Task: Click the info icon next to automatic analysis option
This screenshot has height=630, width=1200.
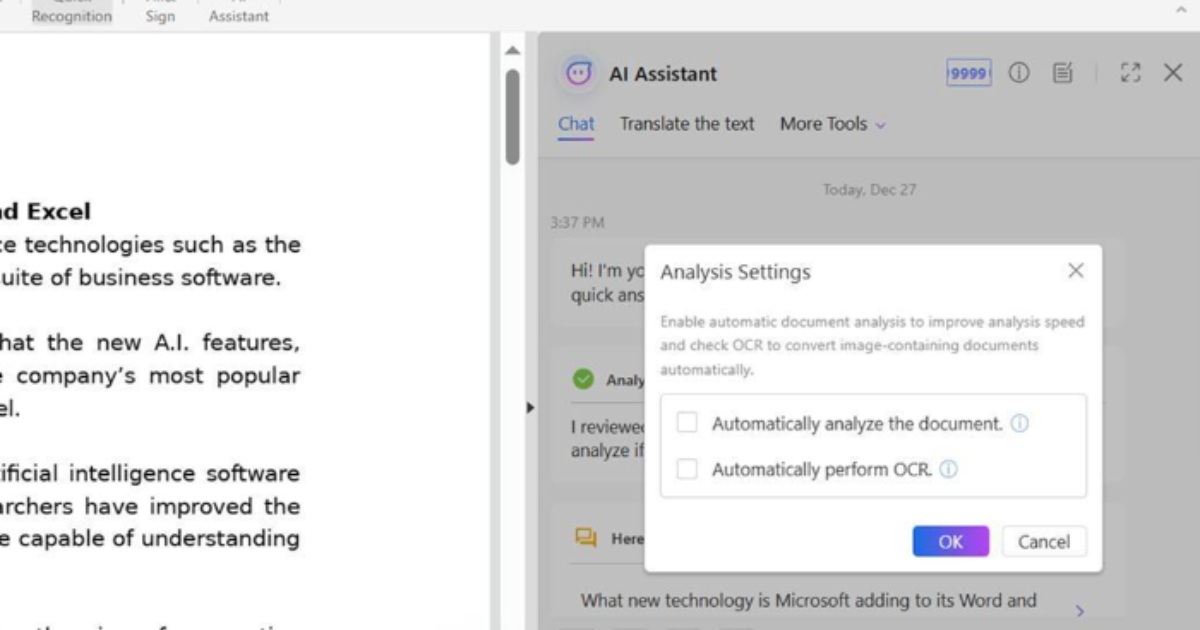Action: (1021, 423)
